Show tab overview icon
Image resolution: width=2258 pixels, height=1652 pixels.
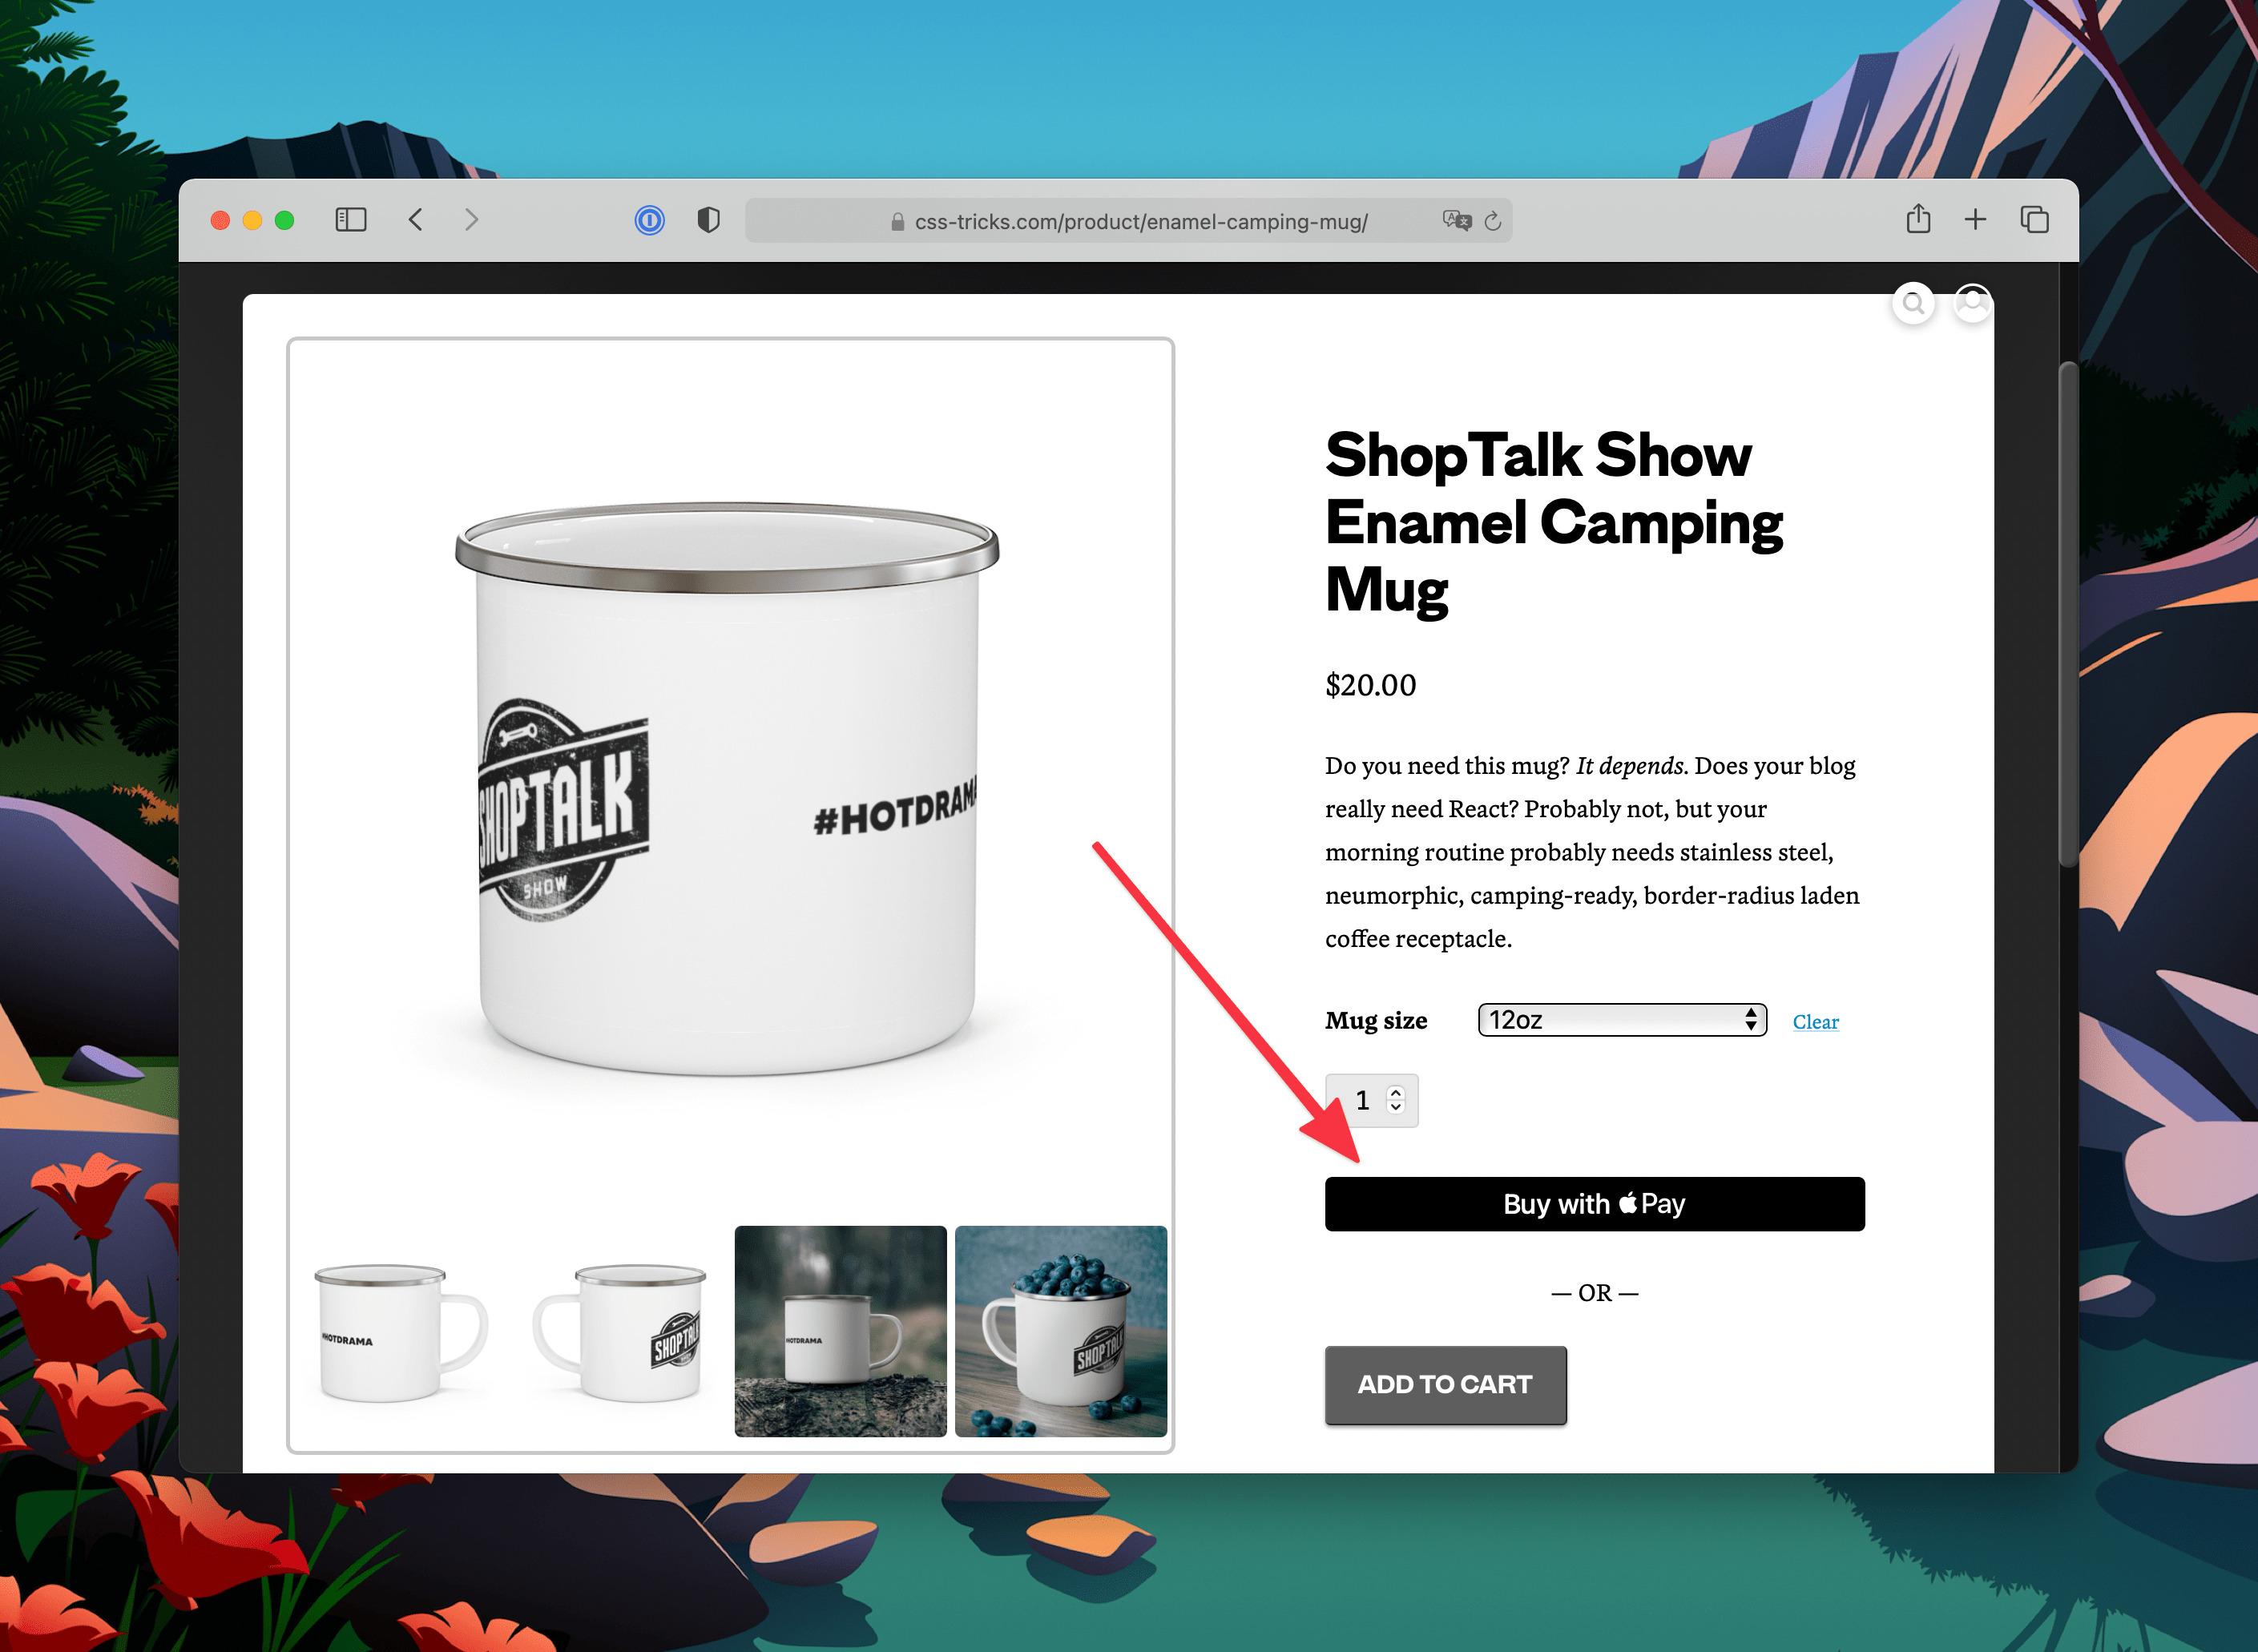[x=2034, y=220]
